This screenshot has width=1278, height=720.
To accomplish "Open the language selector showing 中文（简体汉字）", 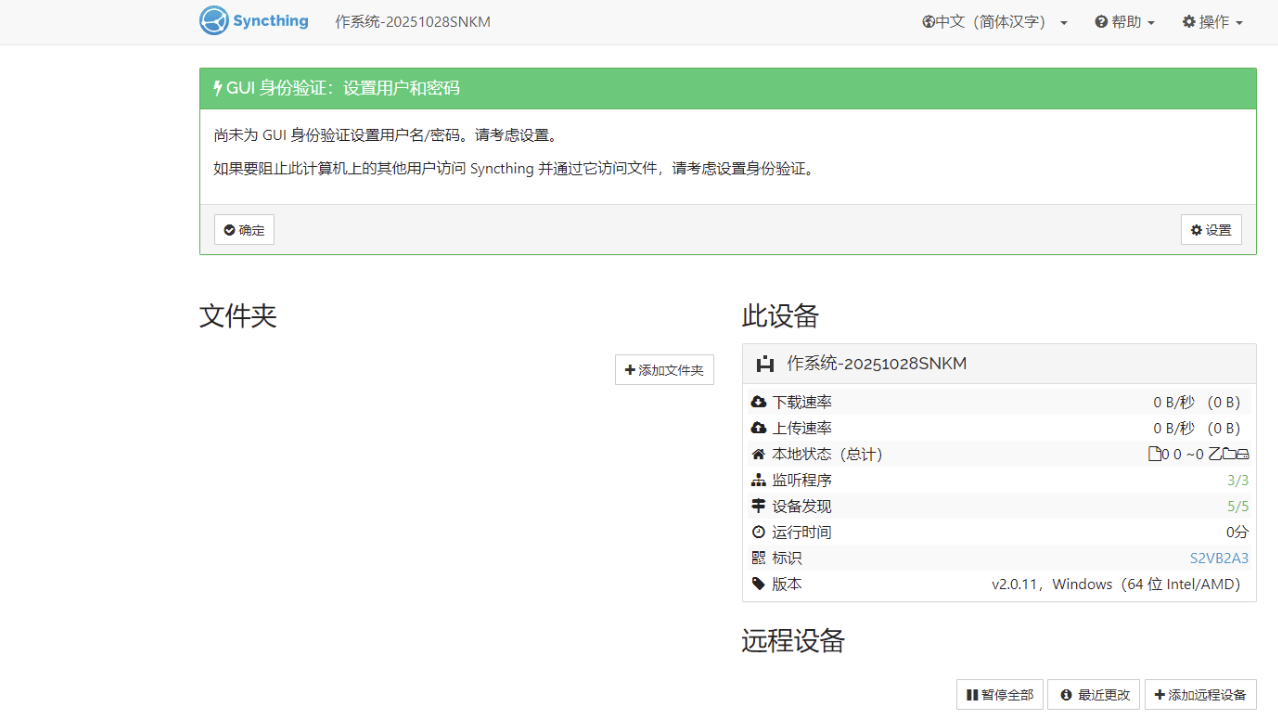I will pos(993,20).
